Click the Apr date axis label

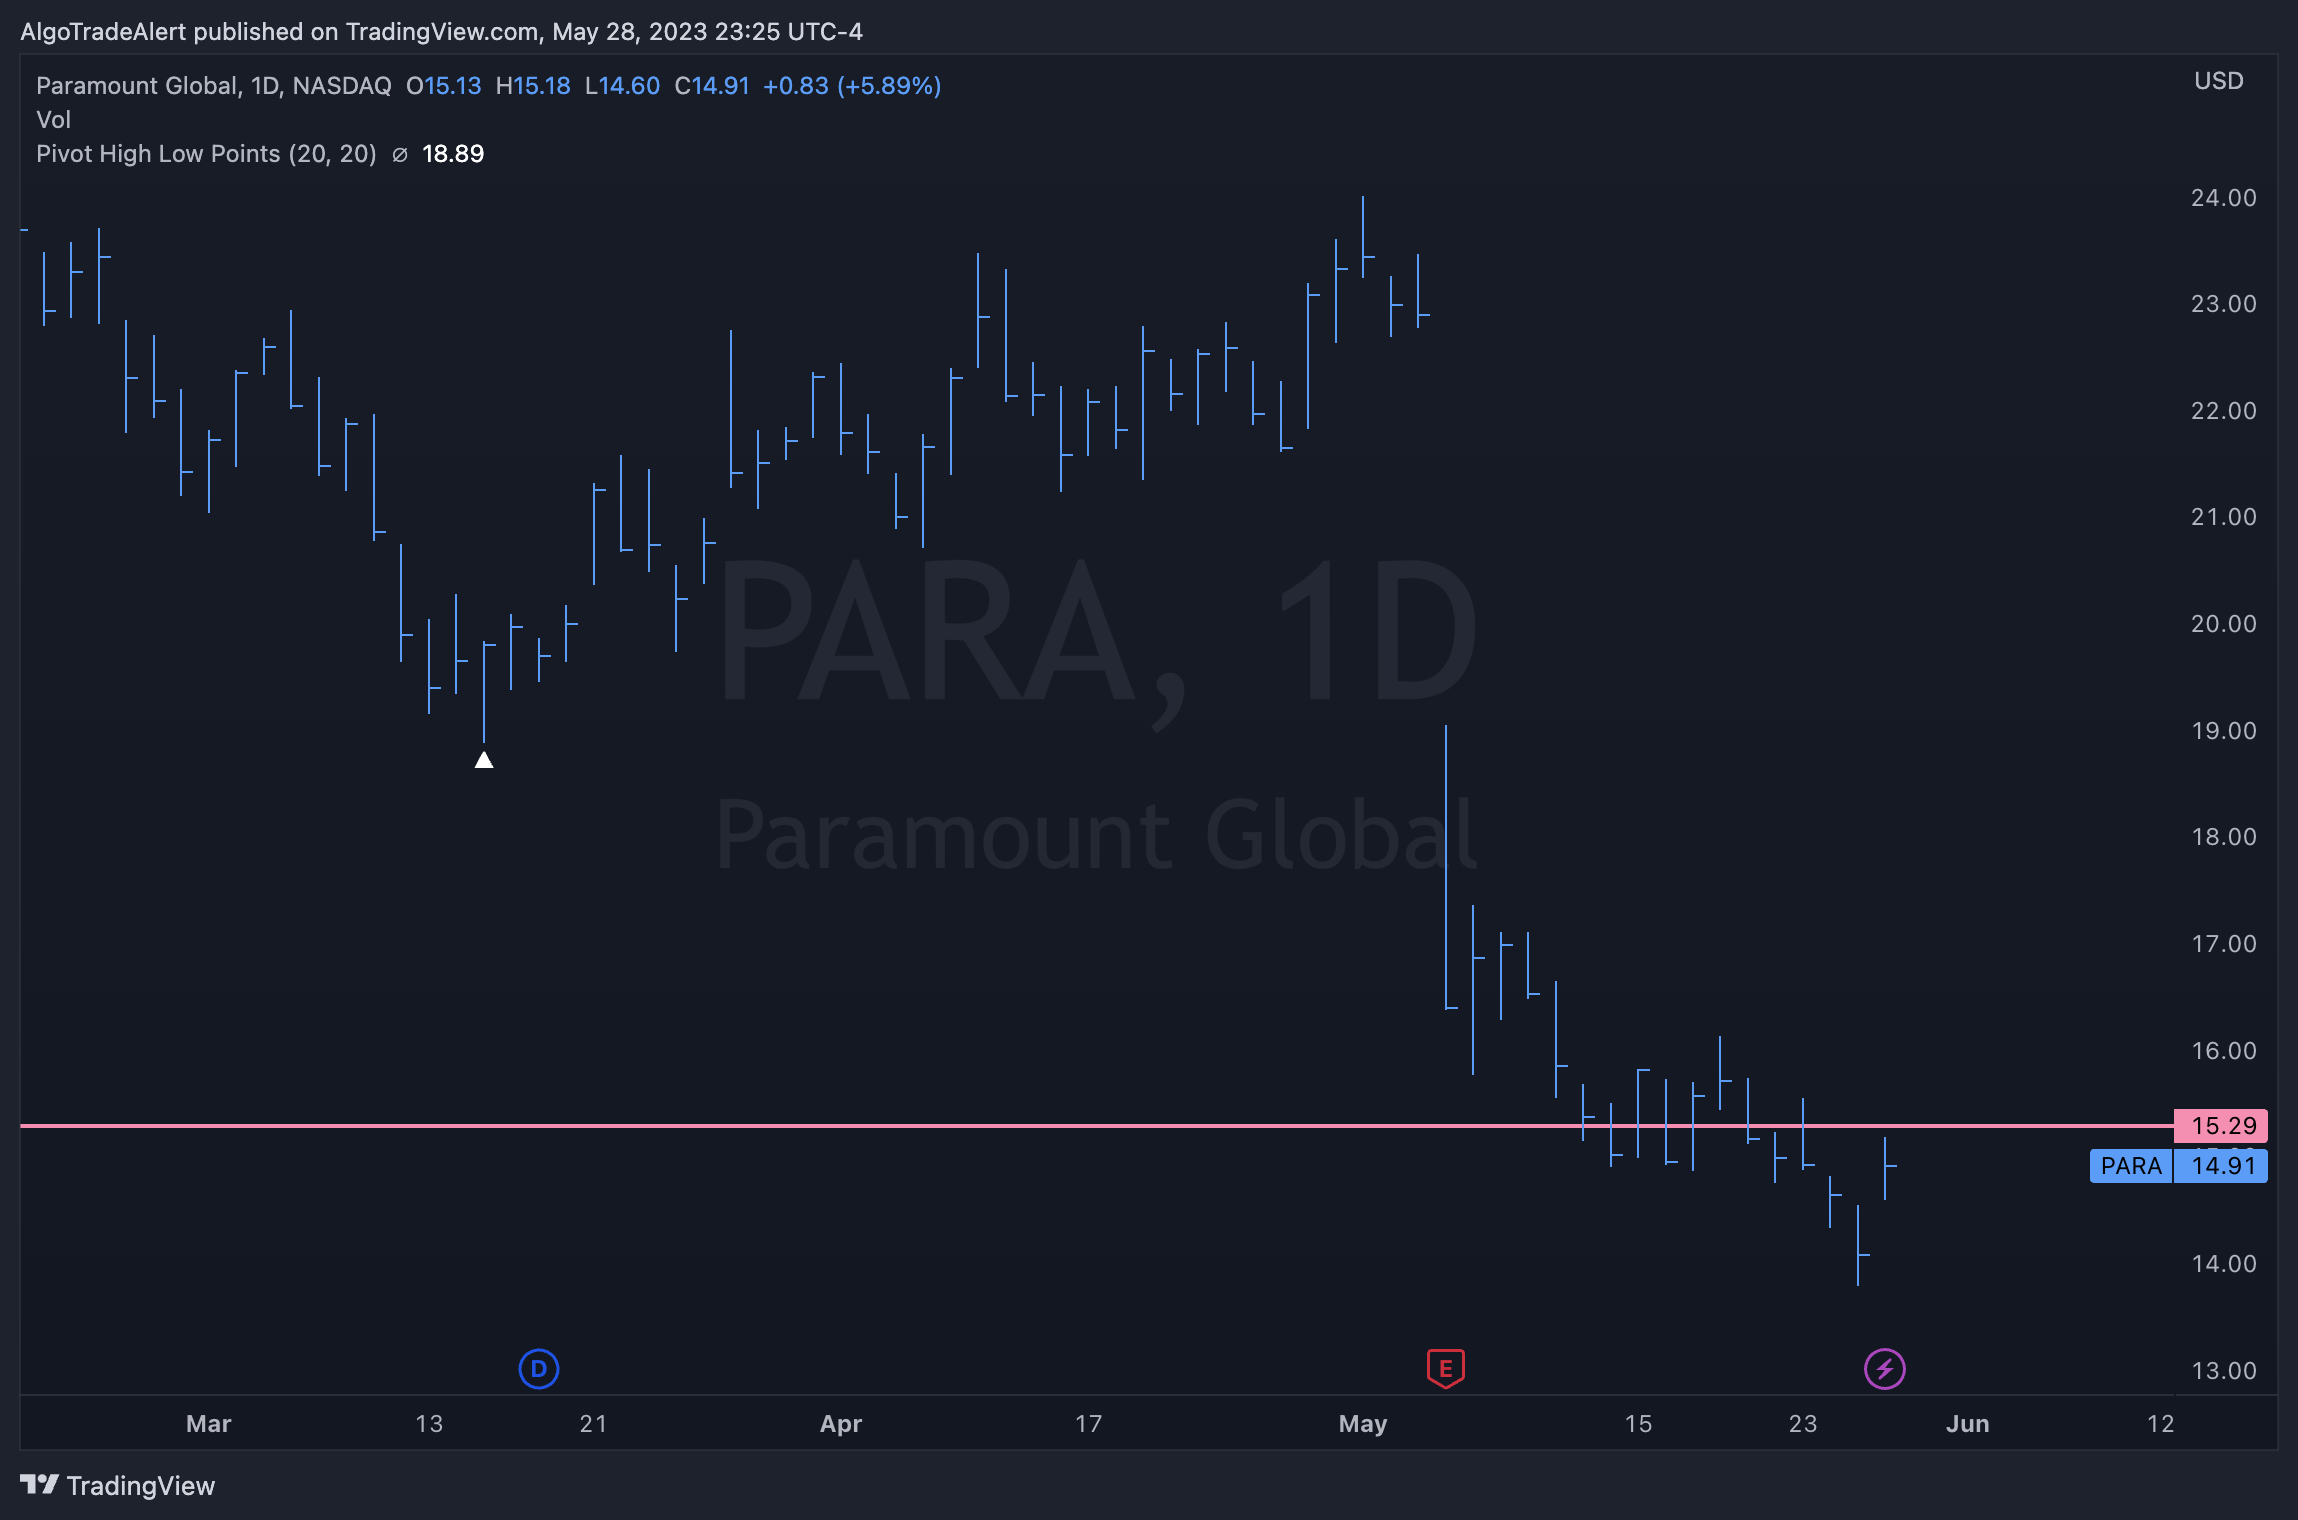[841, 1424]
